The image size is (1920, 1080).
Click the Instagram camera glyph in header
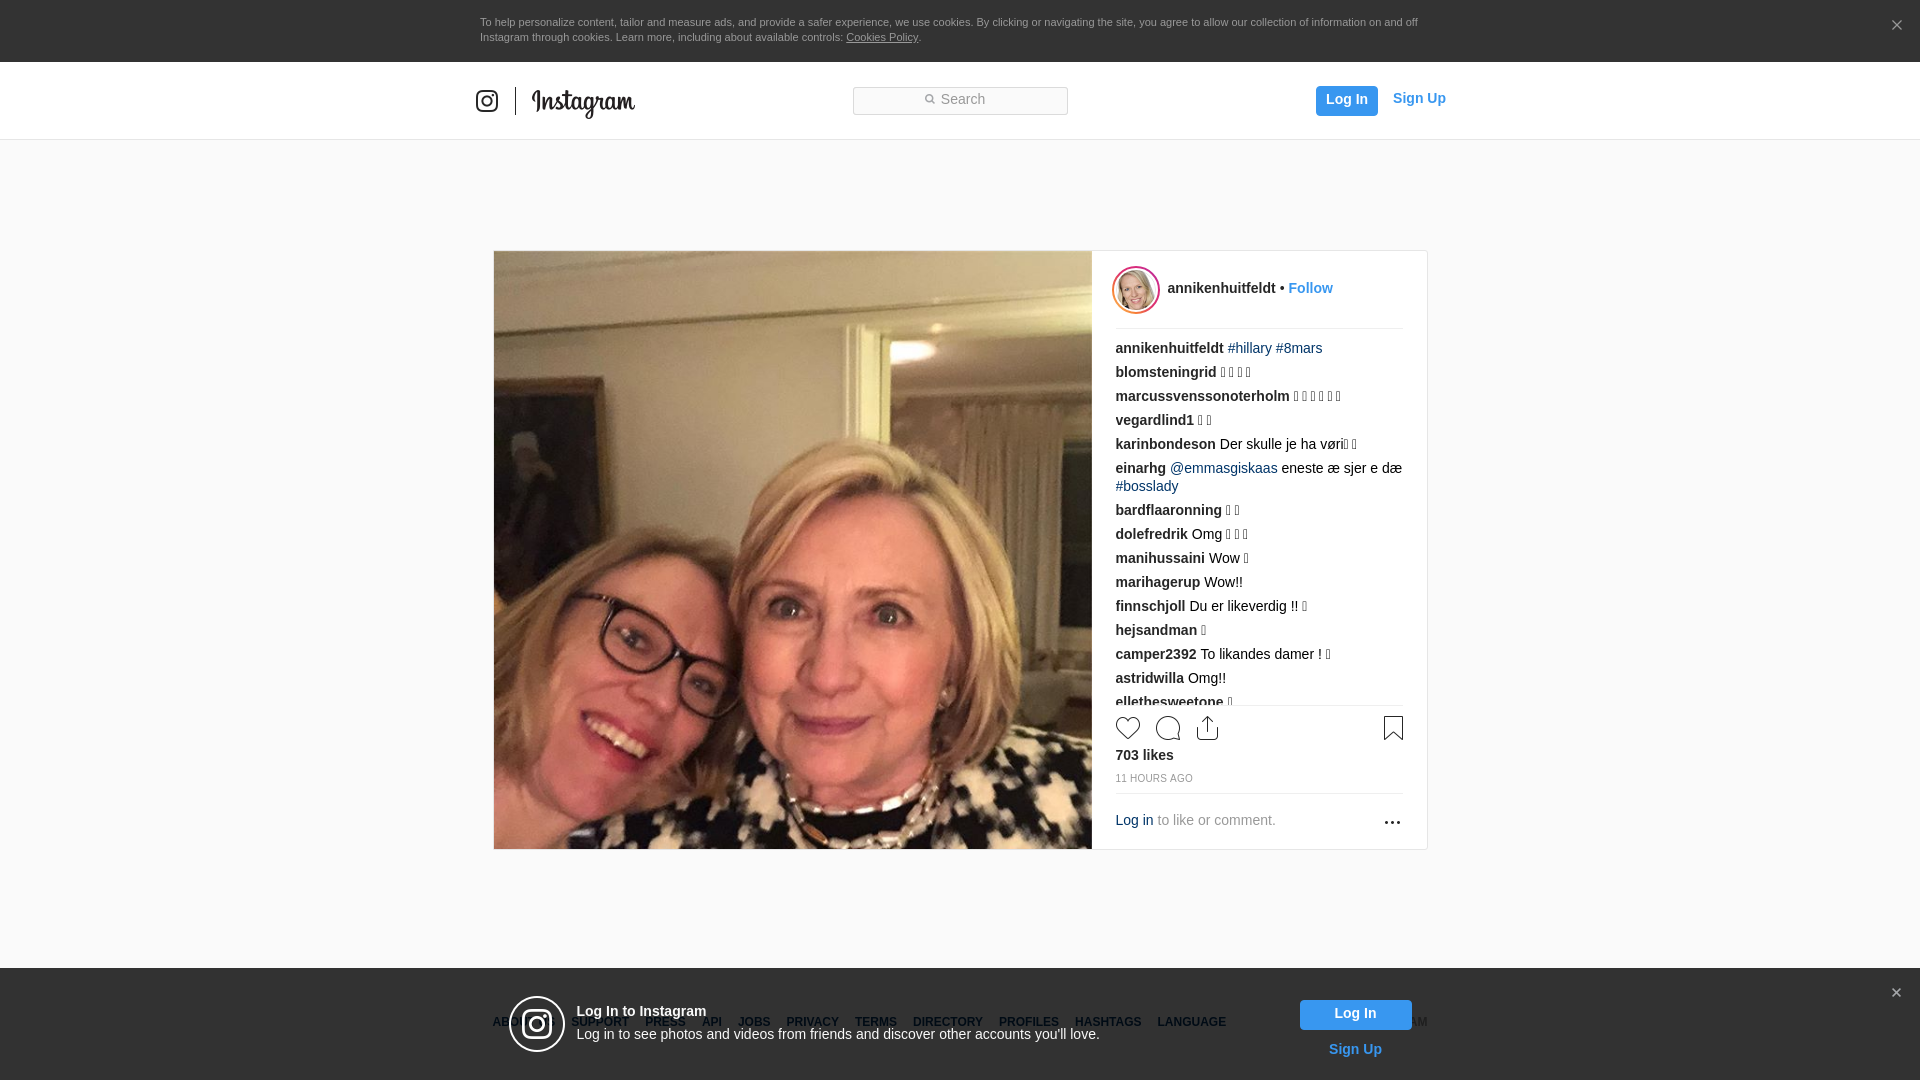[487, 101]
